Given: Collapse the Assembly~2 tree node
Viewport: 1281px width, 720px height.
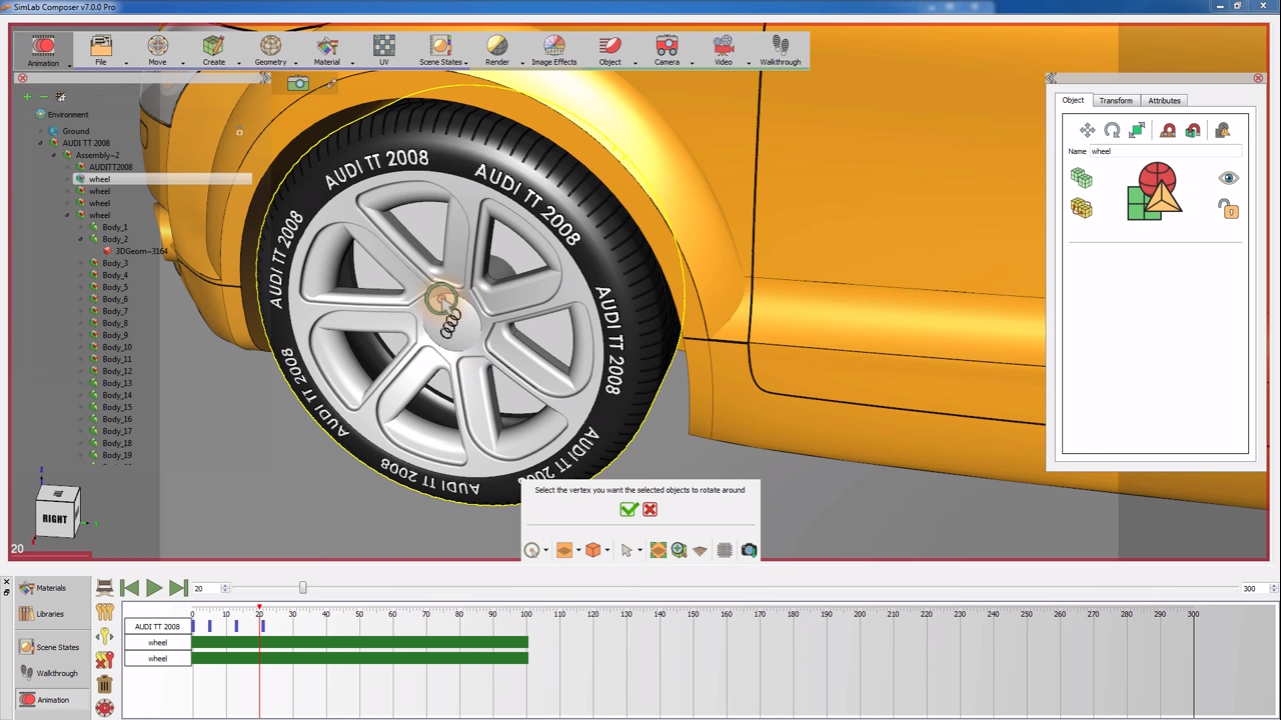Looking at the screenshot, I should pos(54,155).
